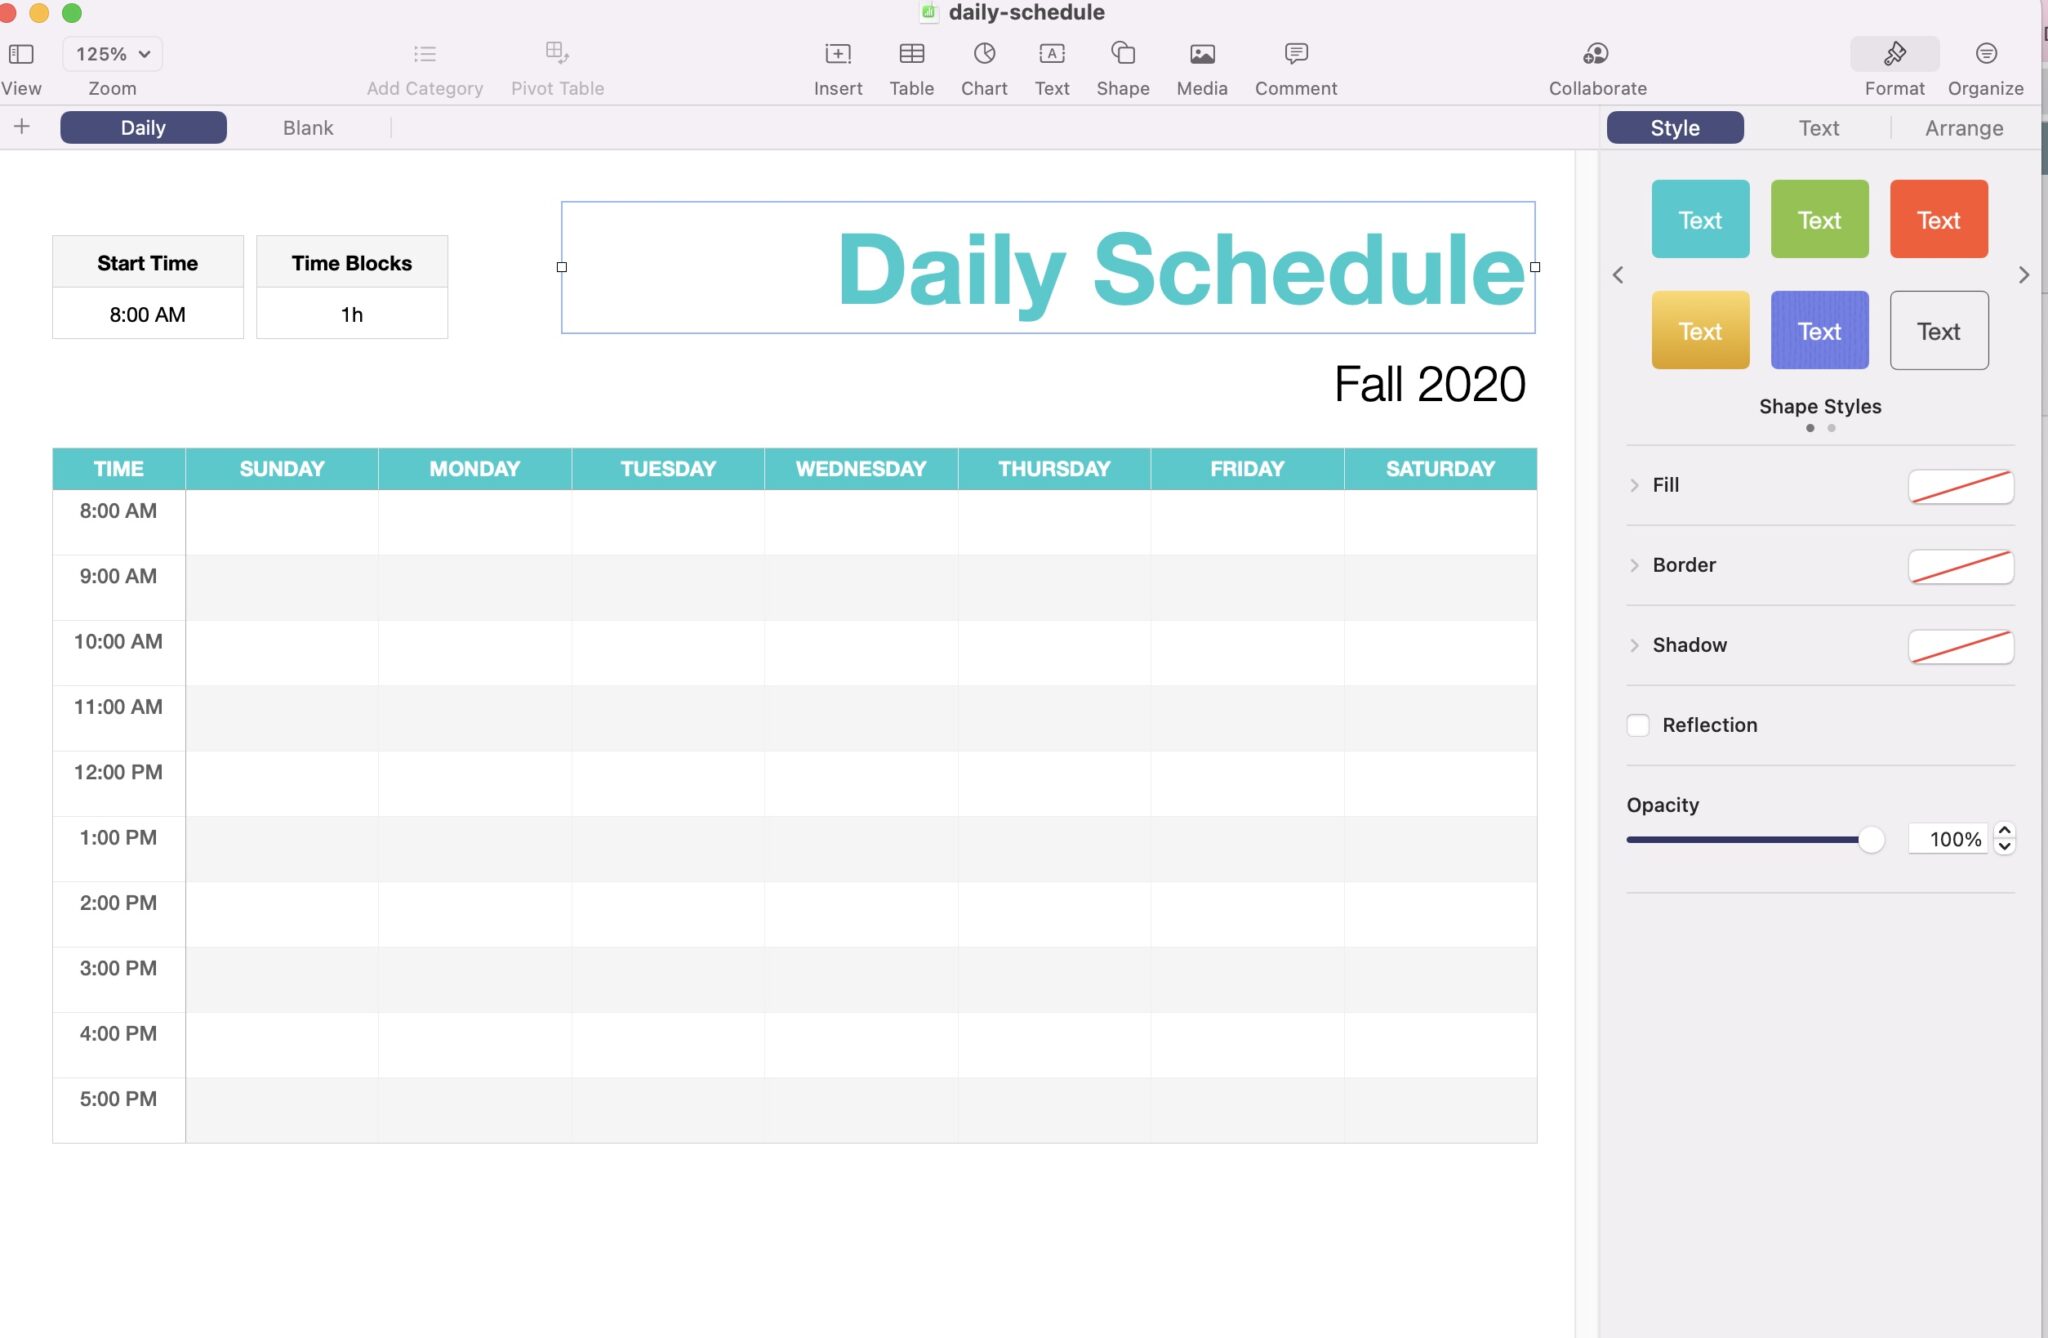The width and height of the screenshot is (2048, 1338).
Task: Click the 8:00 AM Start Time cell
Action: coord(148,314)
